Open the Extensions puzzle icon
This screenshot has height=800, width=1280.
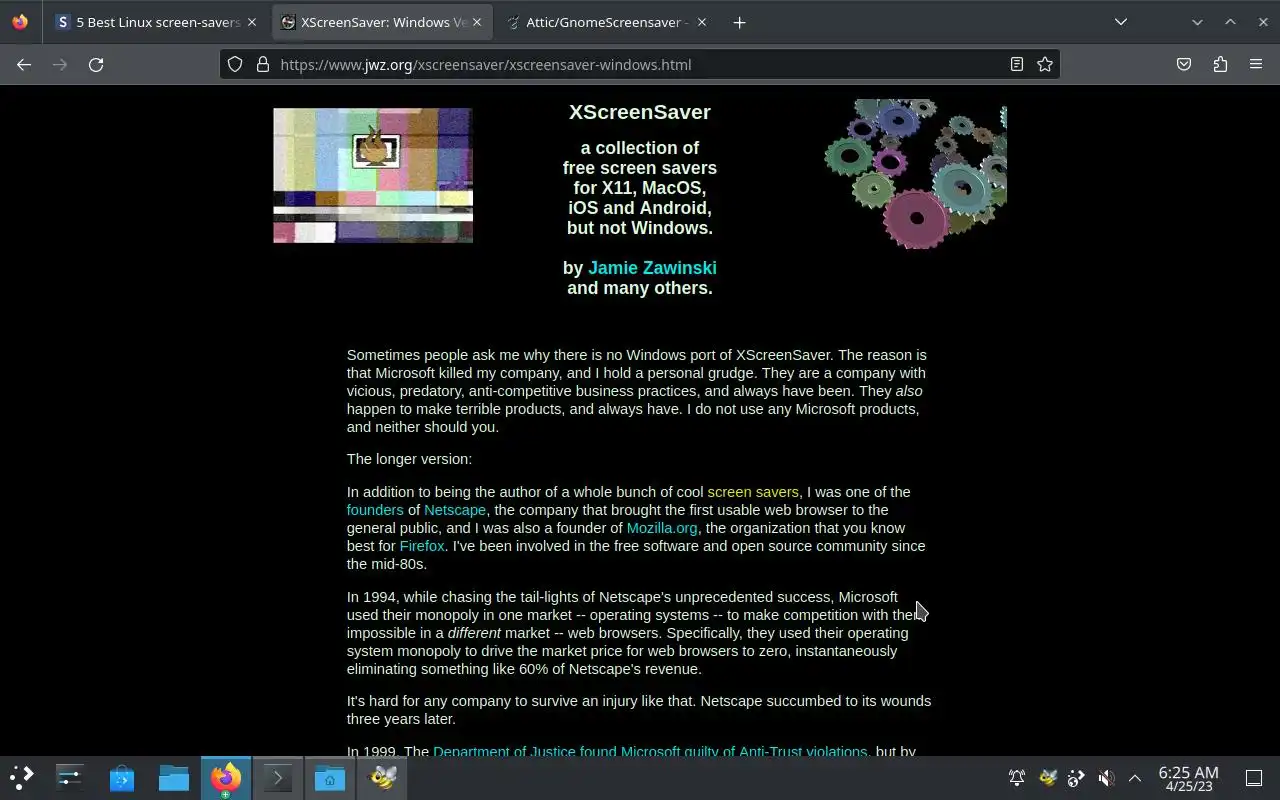click(x=1220, y=64)
